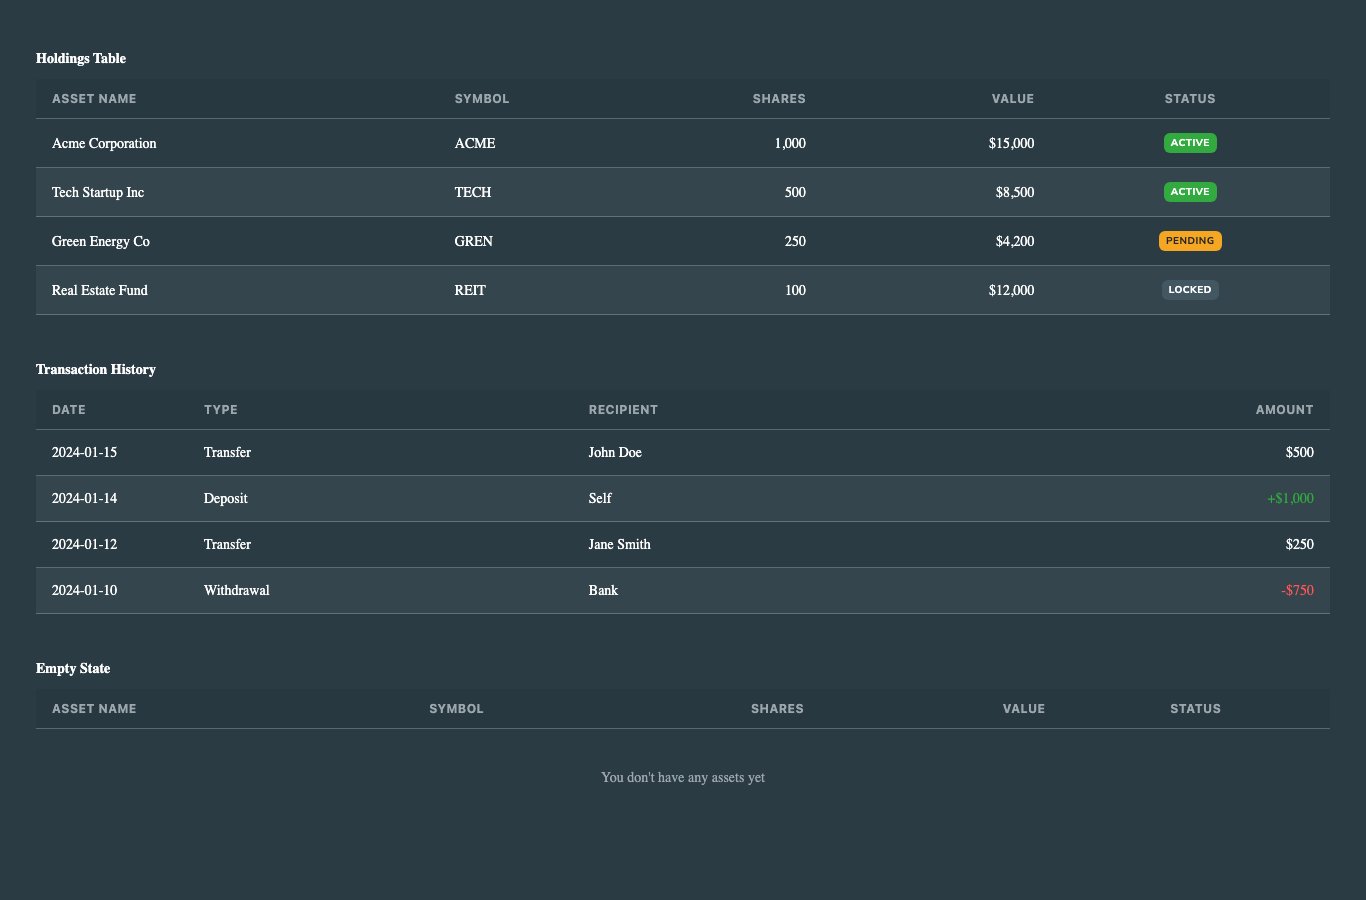The height and width of the screenshot is (900, 1366).
Task: Click the DATE column header
Action: coord(69,410)
